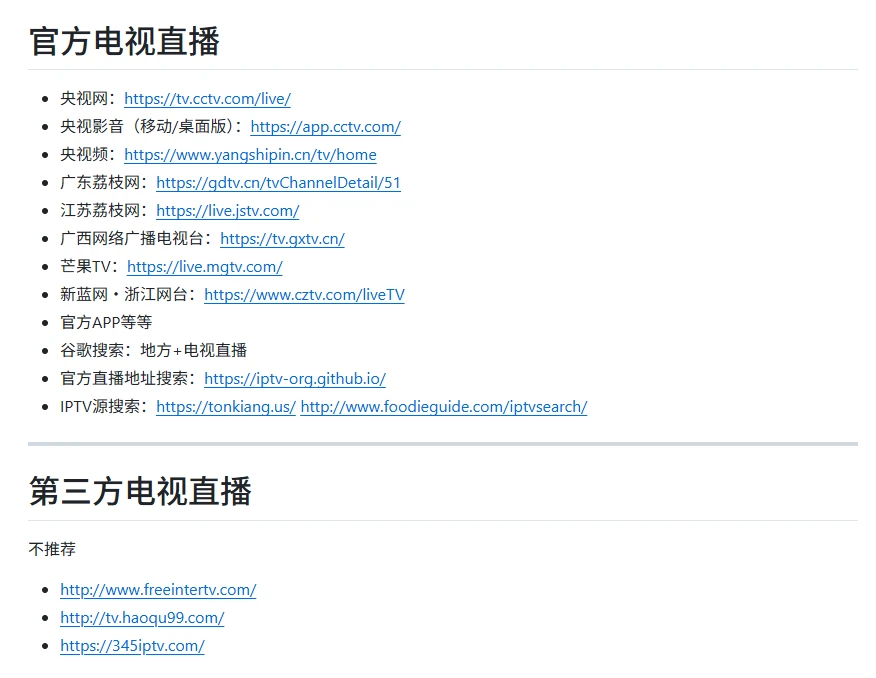Click the 345iptv.com link

coord(132,646)
